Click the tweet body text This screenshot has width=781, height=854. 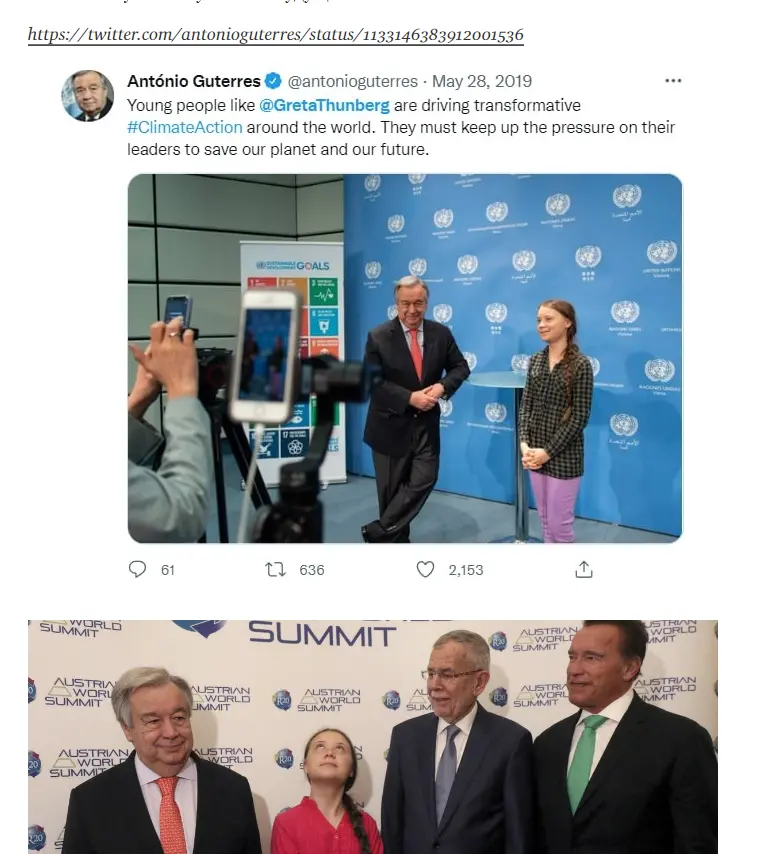[401, 127]
